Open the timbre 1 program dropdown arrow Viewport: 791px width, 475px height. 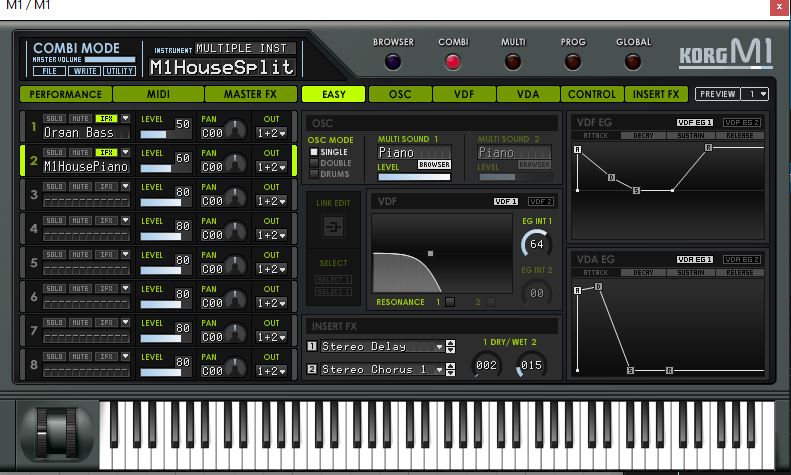coord(125,118)
